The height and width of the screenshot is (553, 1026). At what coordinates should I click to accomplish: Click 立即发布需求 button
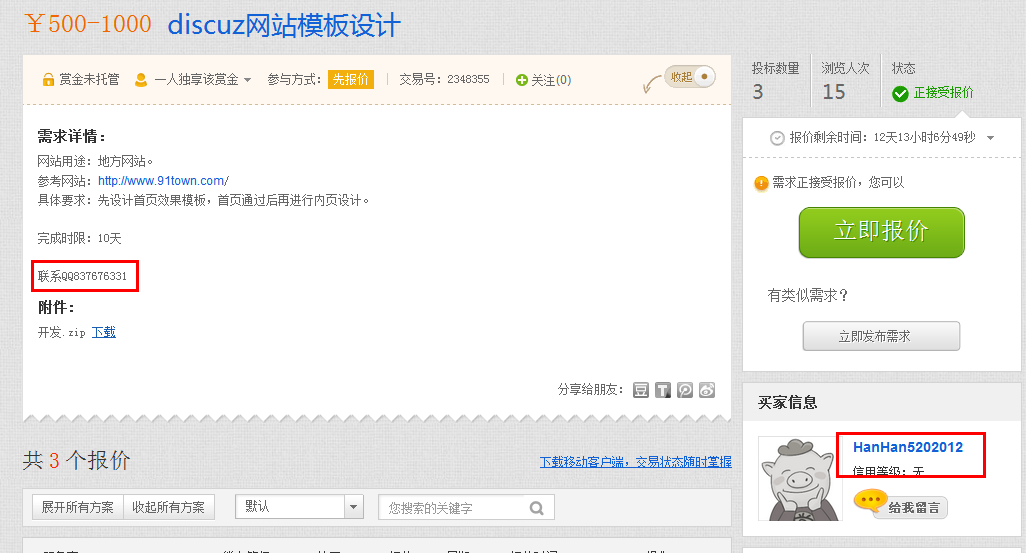(x=881, y=336)
